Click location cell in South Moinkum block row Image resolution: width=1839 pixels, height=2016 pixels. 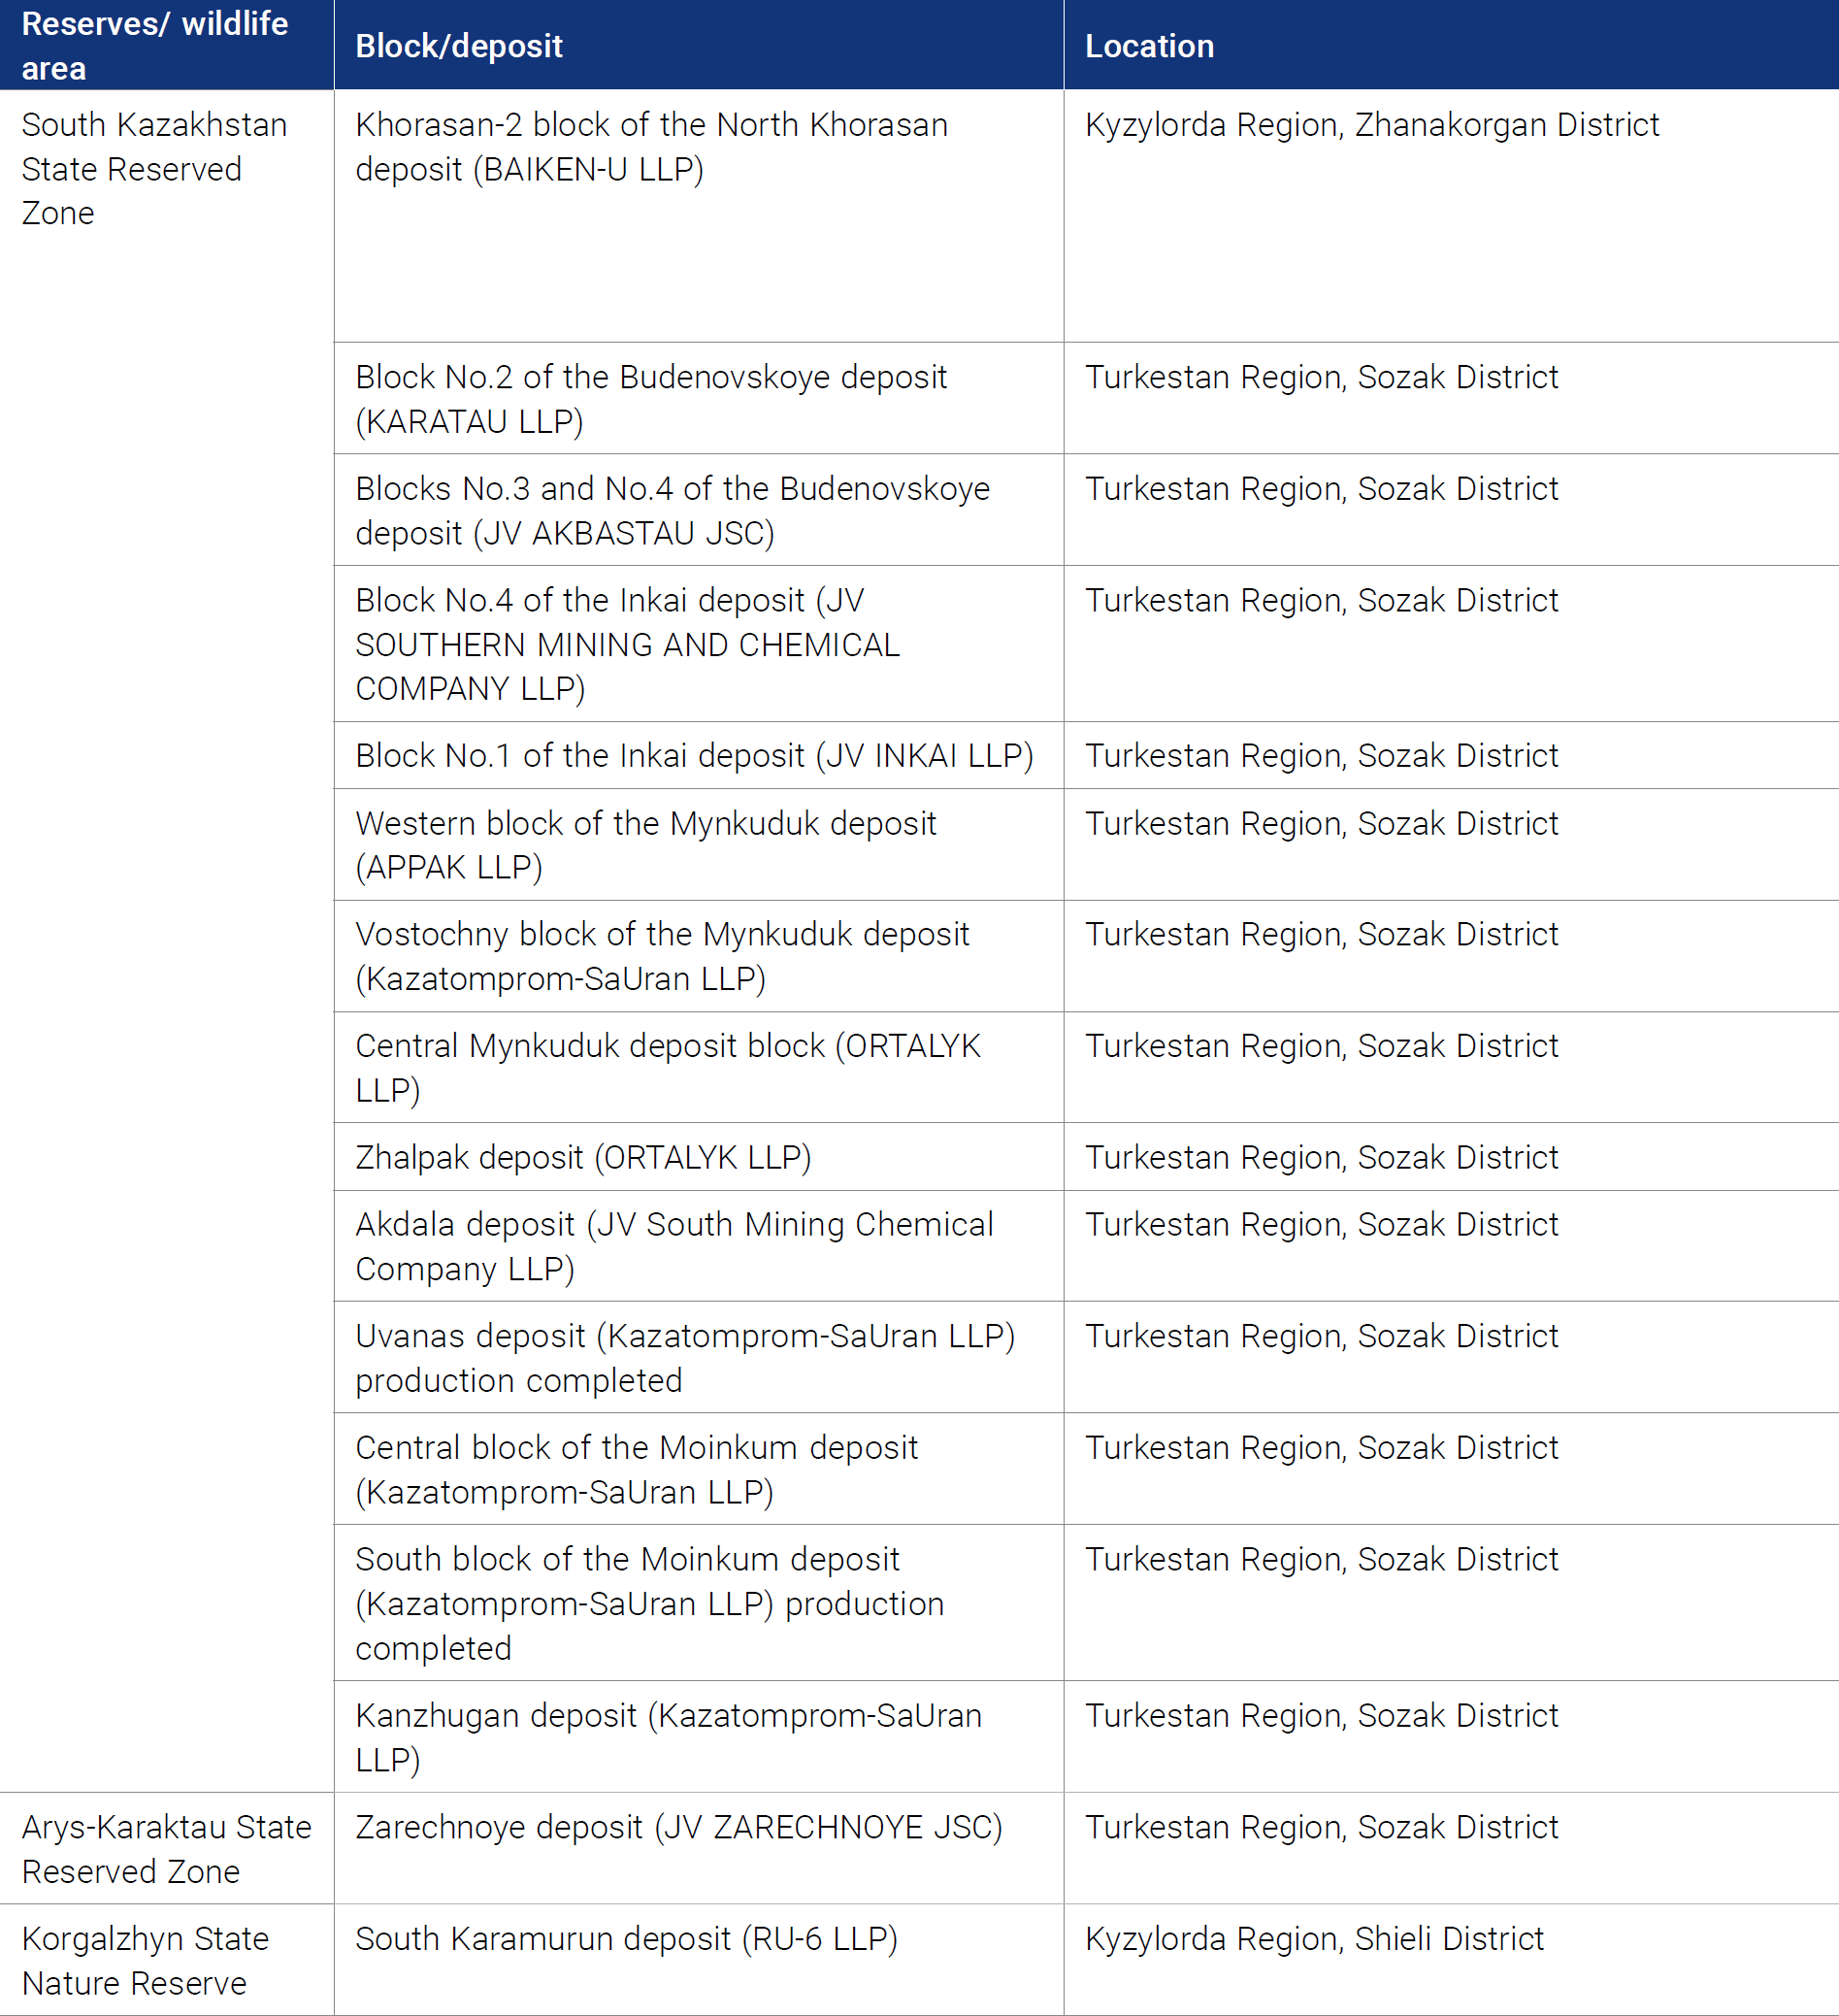1451,1603
